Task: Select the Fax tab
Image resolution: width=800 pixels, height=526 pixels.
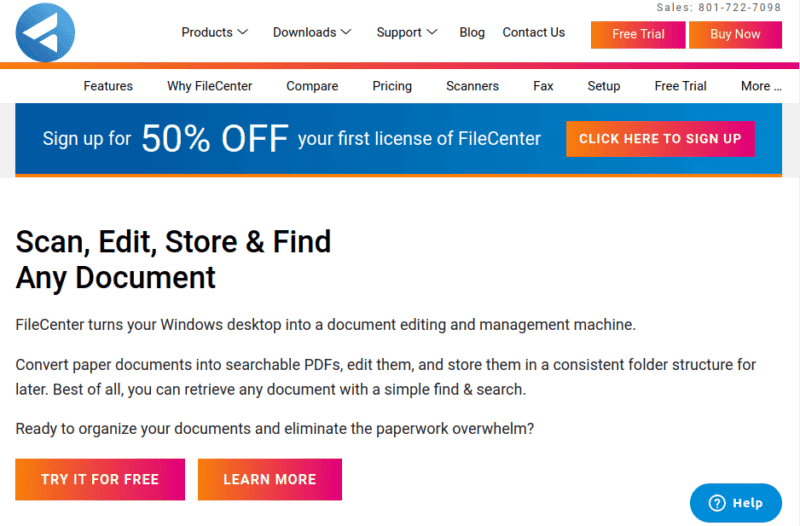Action: pyautogui.click(x=543, y=86)
